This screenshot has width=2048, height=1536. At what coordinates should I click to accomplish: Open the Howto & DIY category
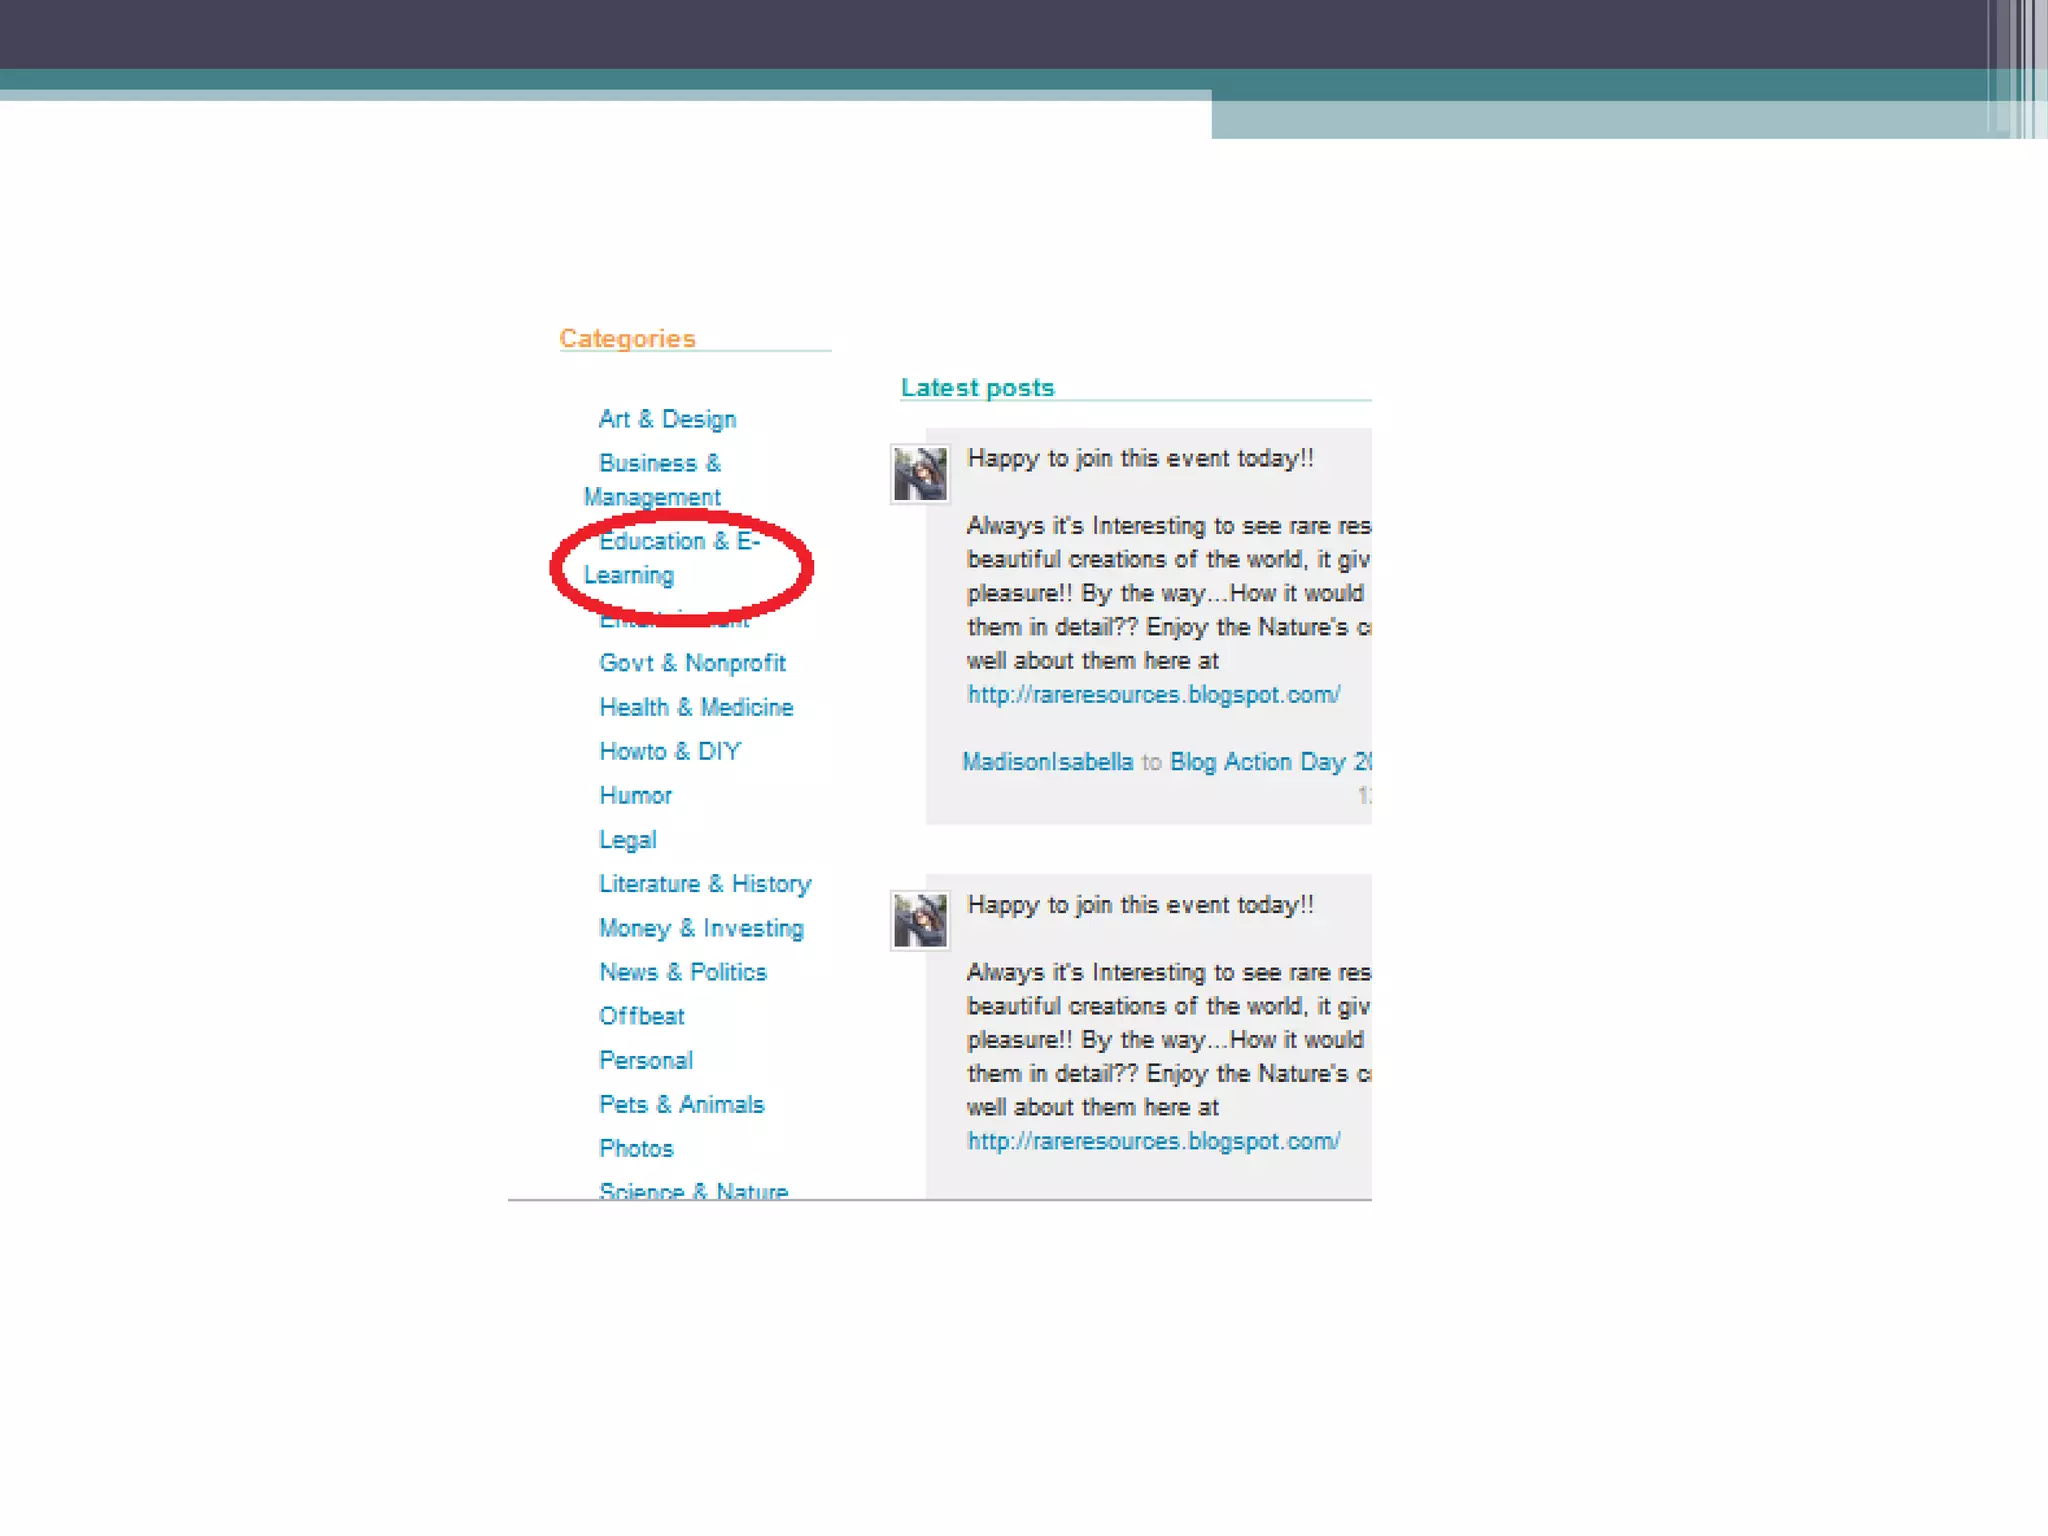click(670, 751)
